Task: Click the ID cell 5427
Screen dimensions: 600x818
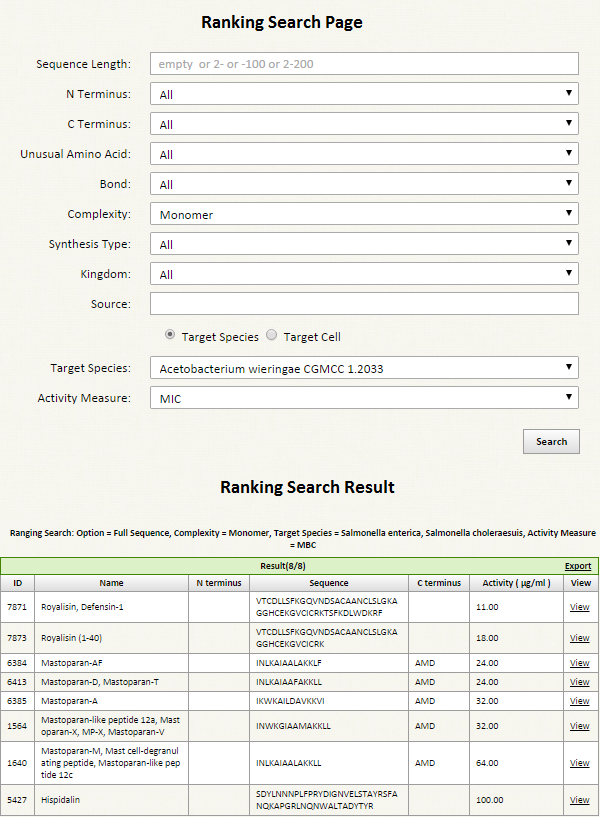Action: 17,800
